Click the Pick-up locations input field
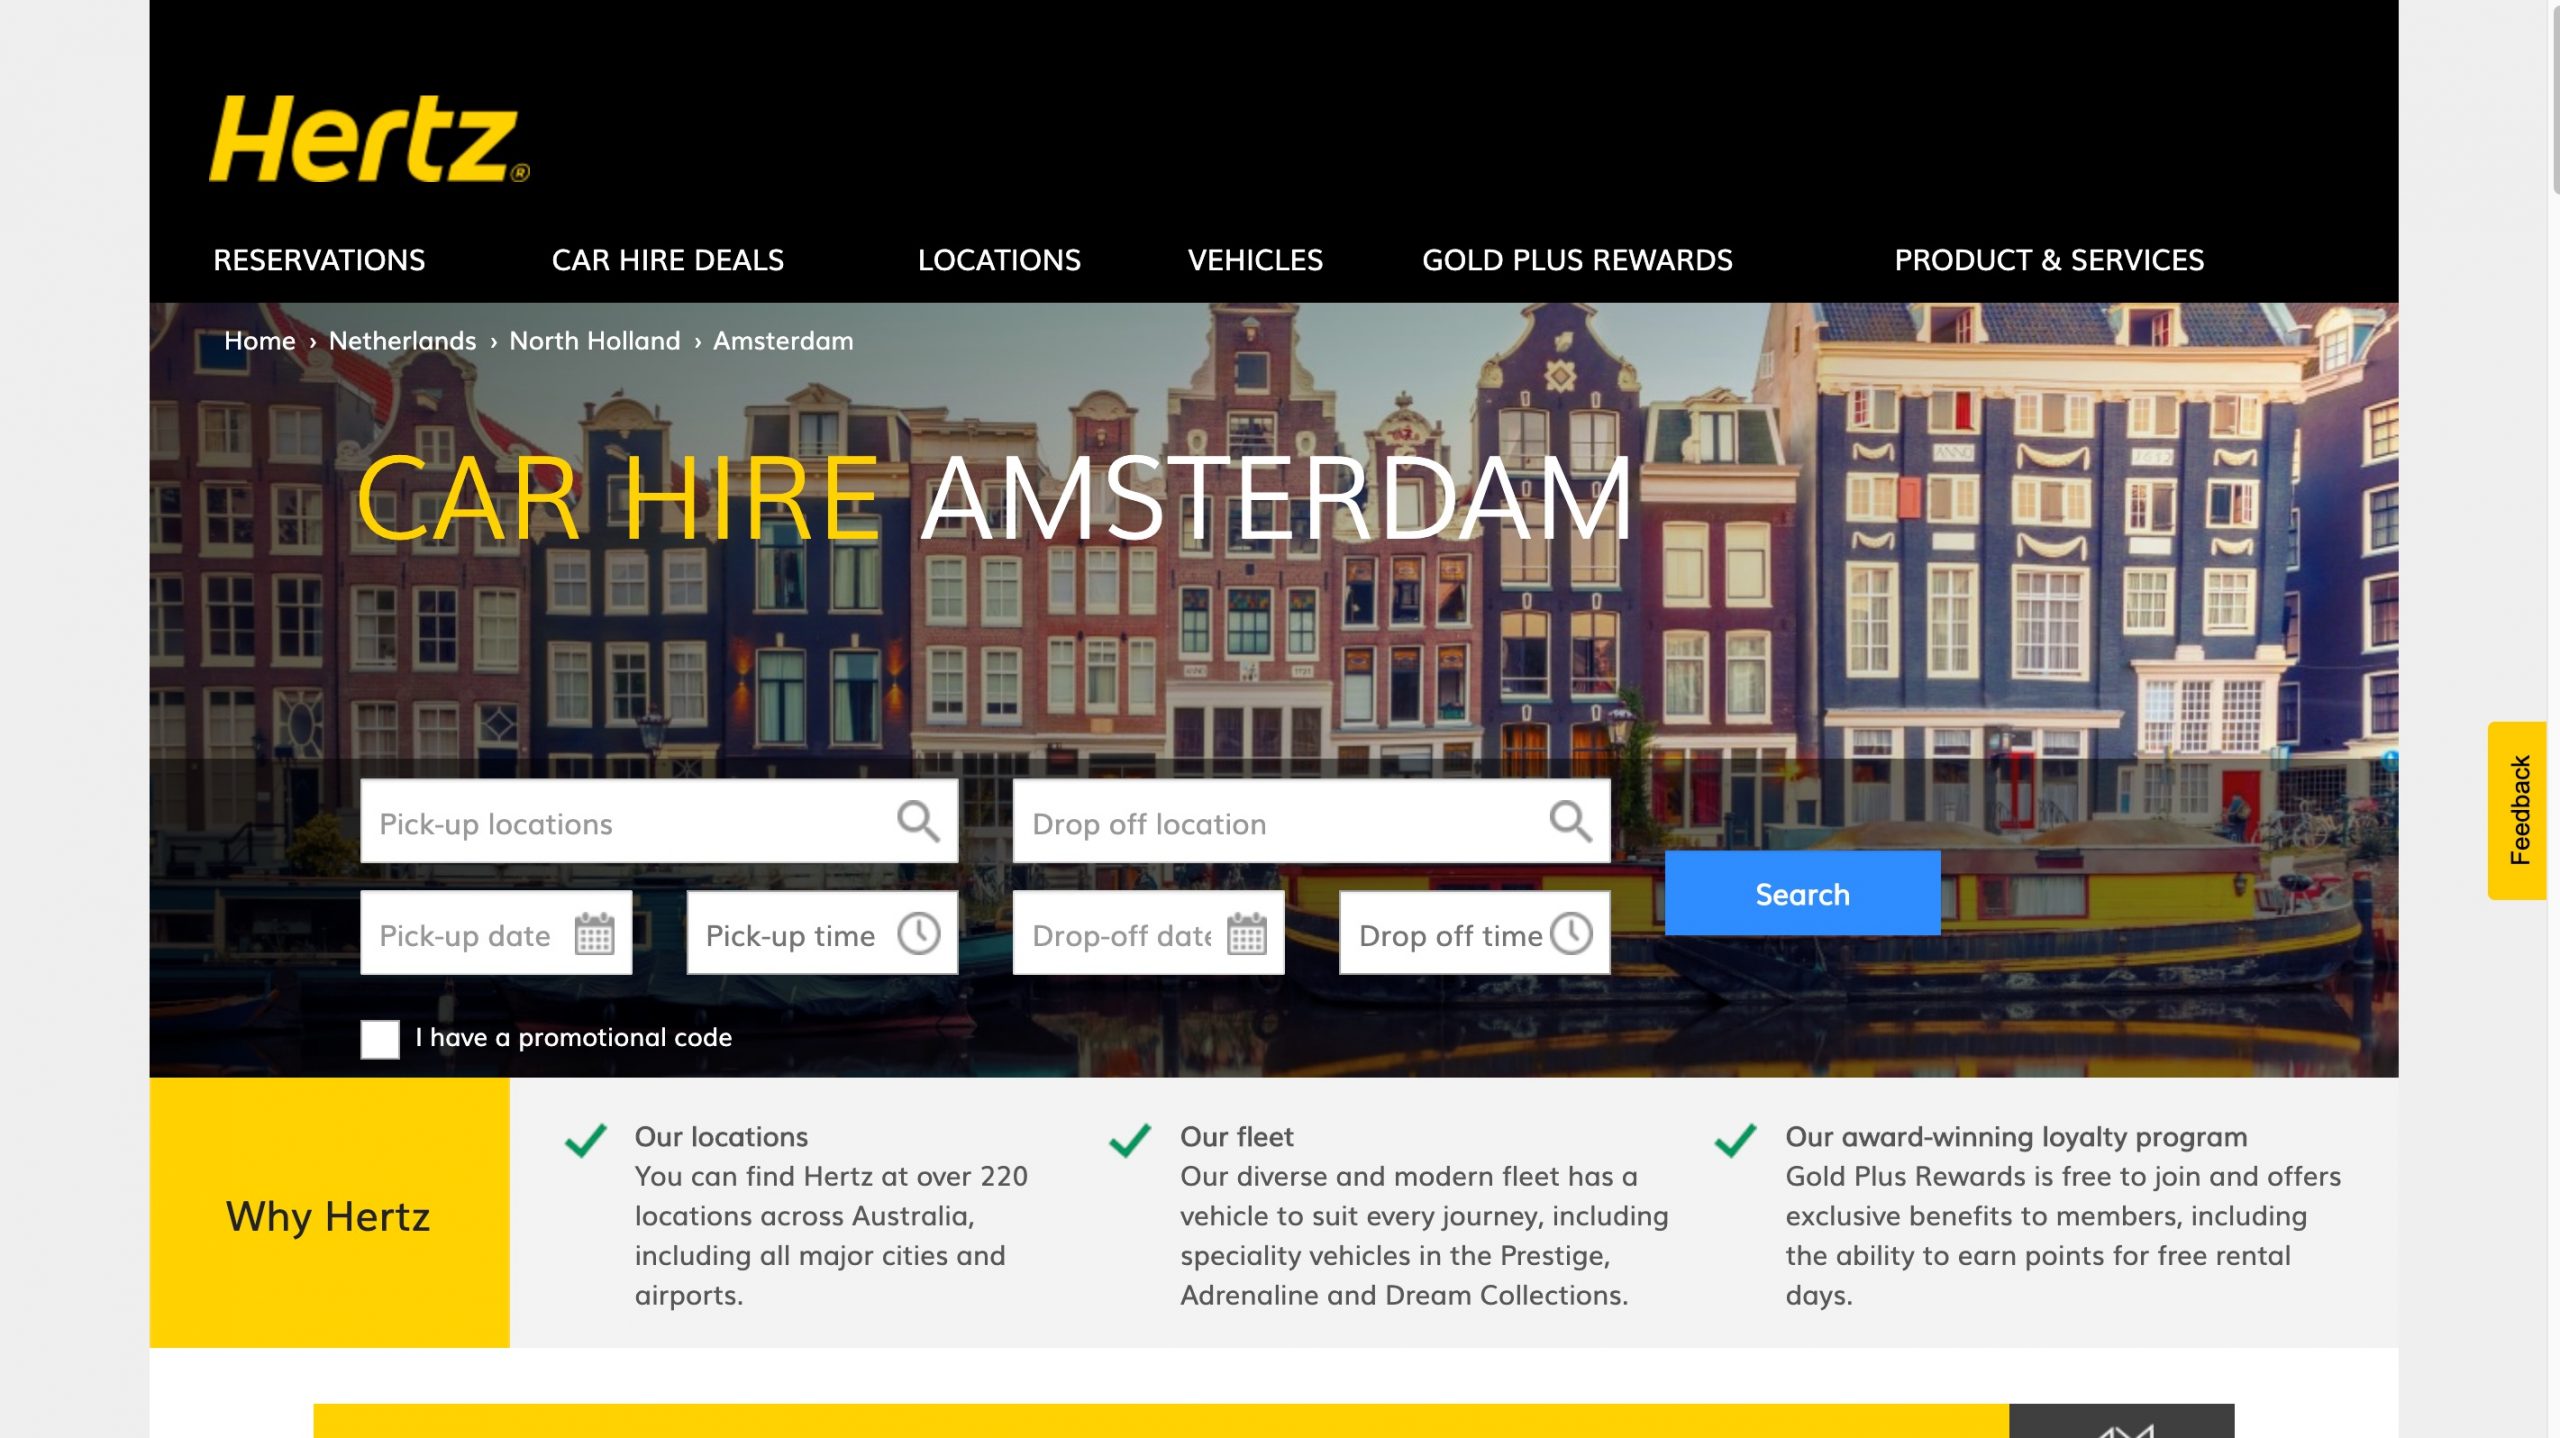Image resolution: width=2560 pixels, height=1438 pixels. pos(659,822)
